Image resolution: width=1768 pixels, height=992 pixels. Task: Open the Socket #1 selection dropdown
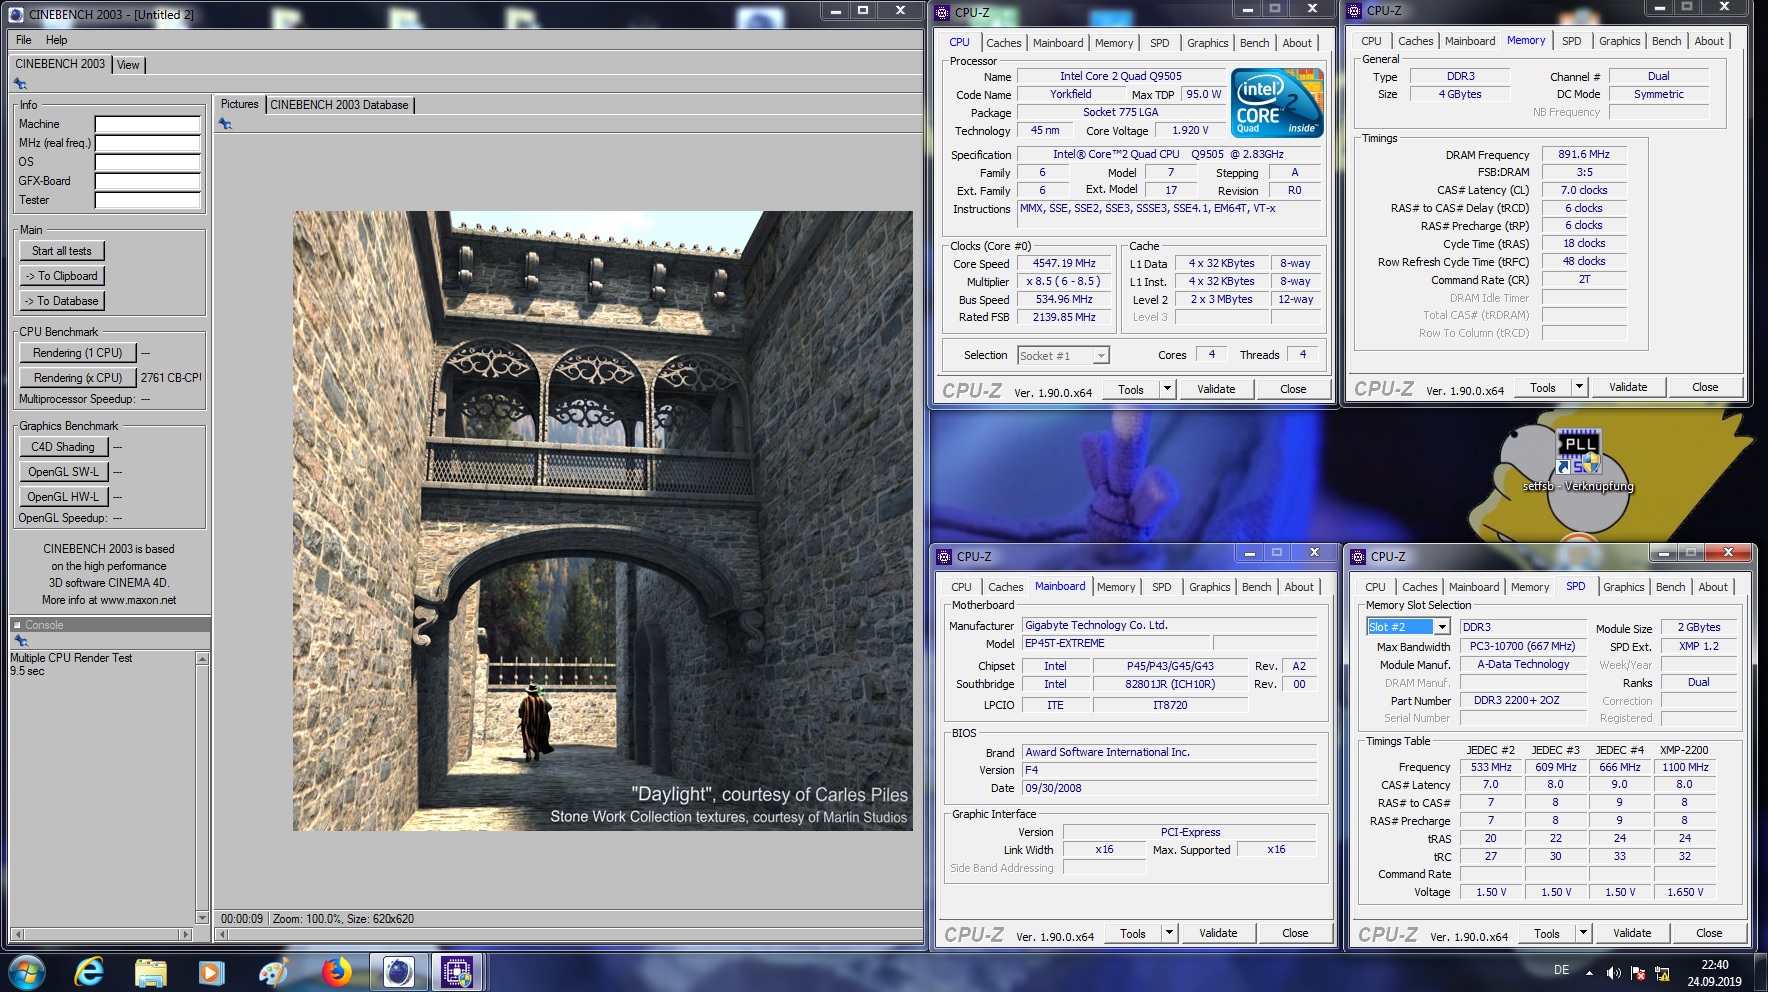point(1100,355)
